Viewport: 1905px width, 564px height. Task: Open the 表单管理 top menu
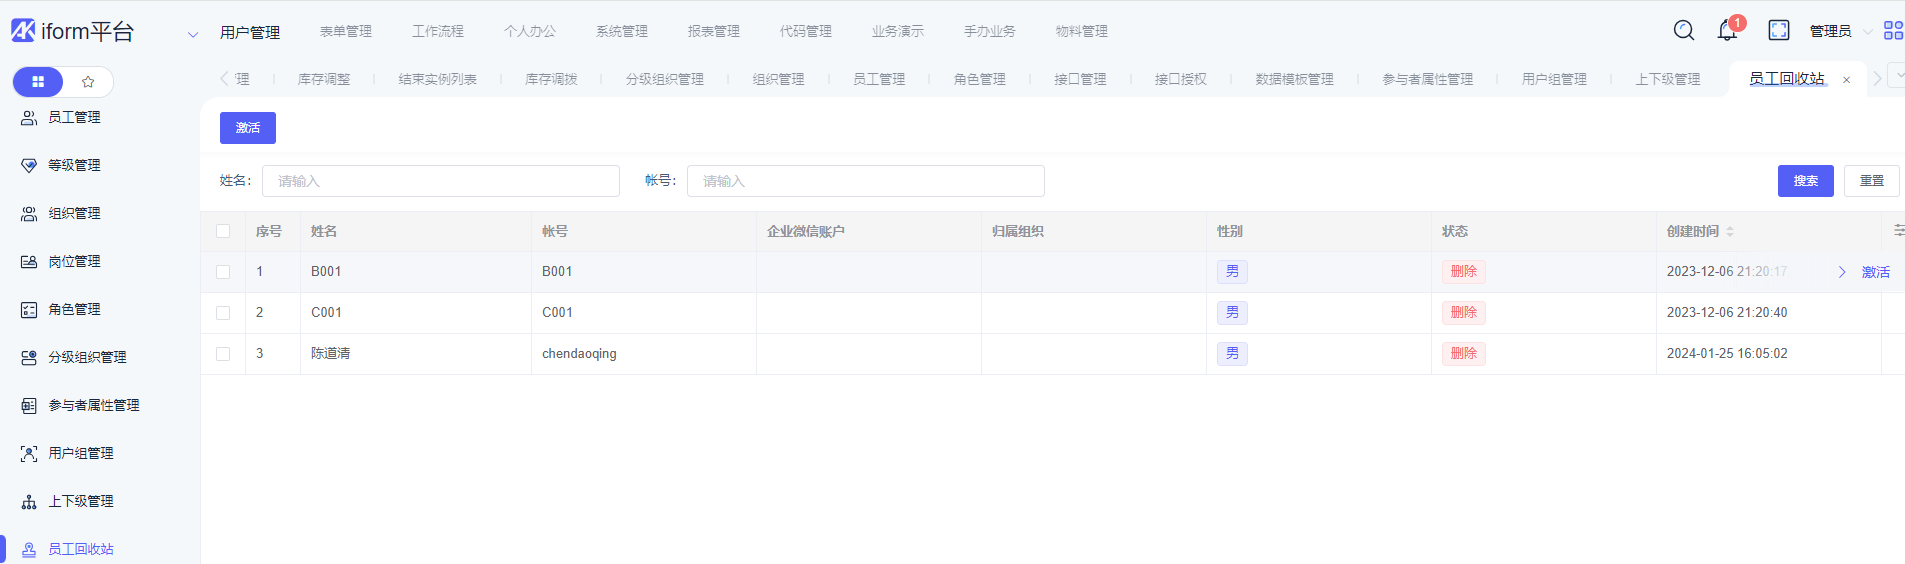click(345, 31)
